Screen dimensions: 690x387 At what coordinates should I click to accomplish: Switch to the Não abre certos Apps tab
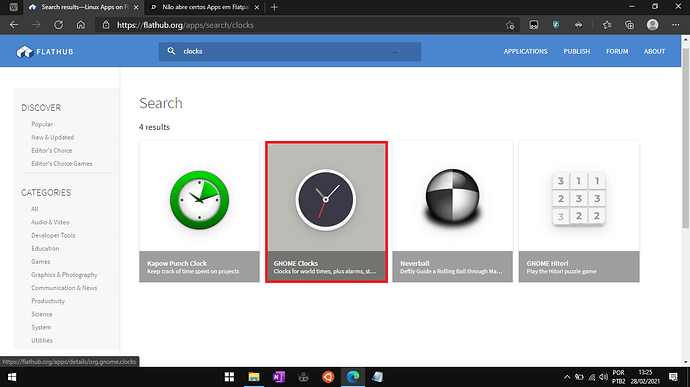[x=205, y=7]
